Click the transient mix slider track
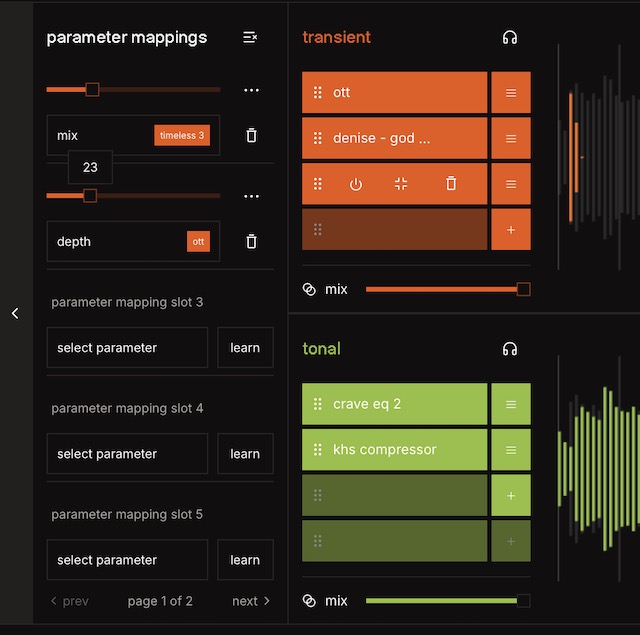640x635 pixels. tap(440, 289)
